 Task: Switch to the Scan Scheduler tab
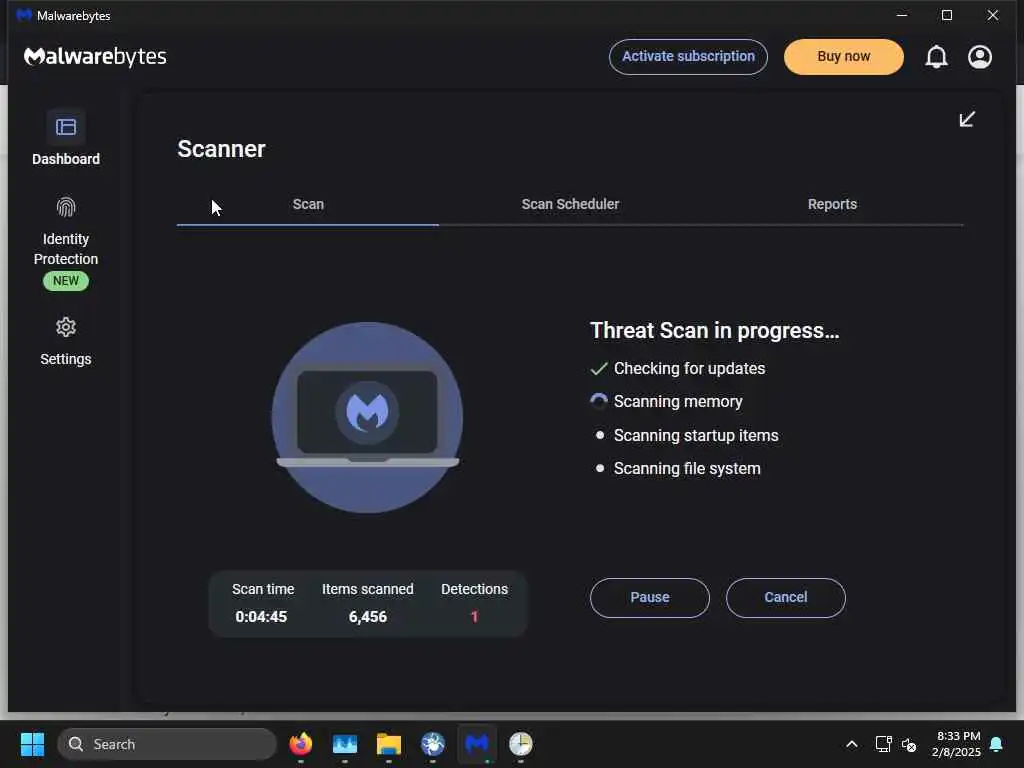coord(570,204)
